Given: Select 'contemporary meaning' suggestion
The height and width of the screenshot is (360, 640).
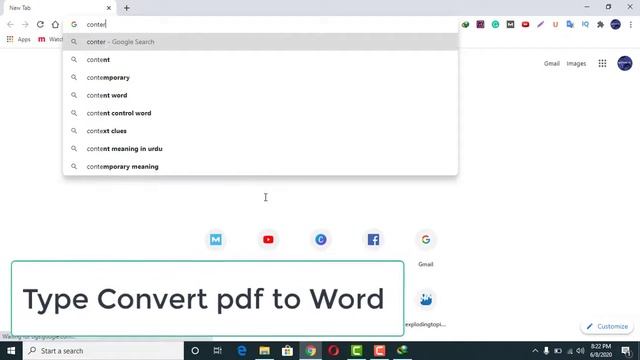Looking at the screenshot, I should tap(260, 167).
